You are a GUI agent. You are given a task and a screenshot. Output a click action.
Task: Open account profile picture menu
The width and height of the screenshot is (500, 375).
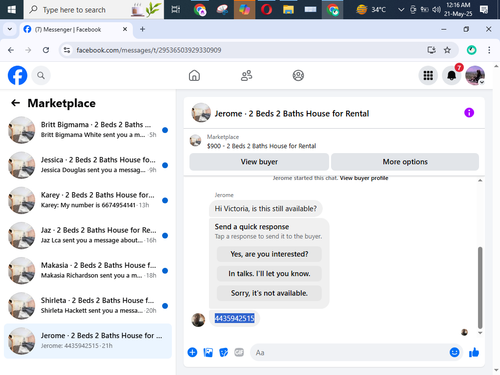[x=475, y=76]
